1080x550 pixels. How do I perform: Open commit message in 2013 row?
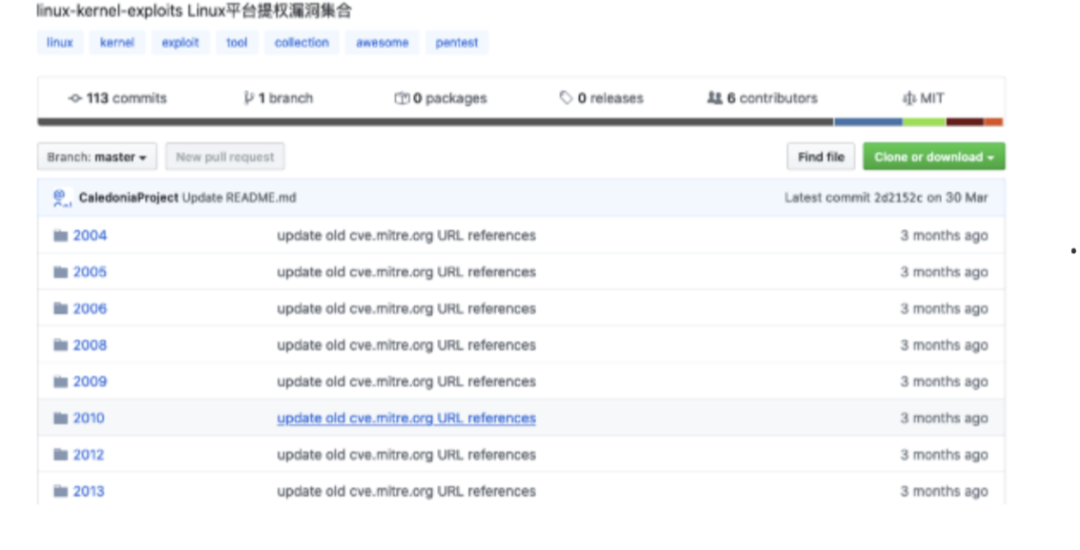(x=406, y=491)
